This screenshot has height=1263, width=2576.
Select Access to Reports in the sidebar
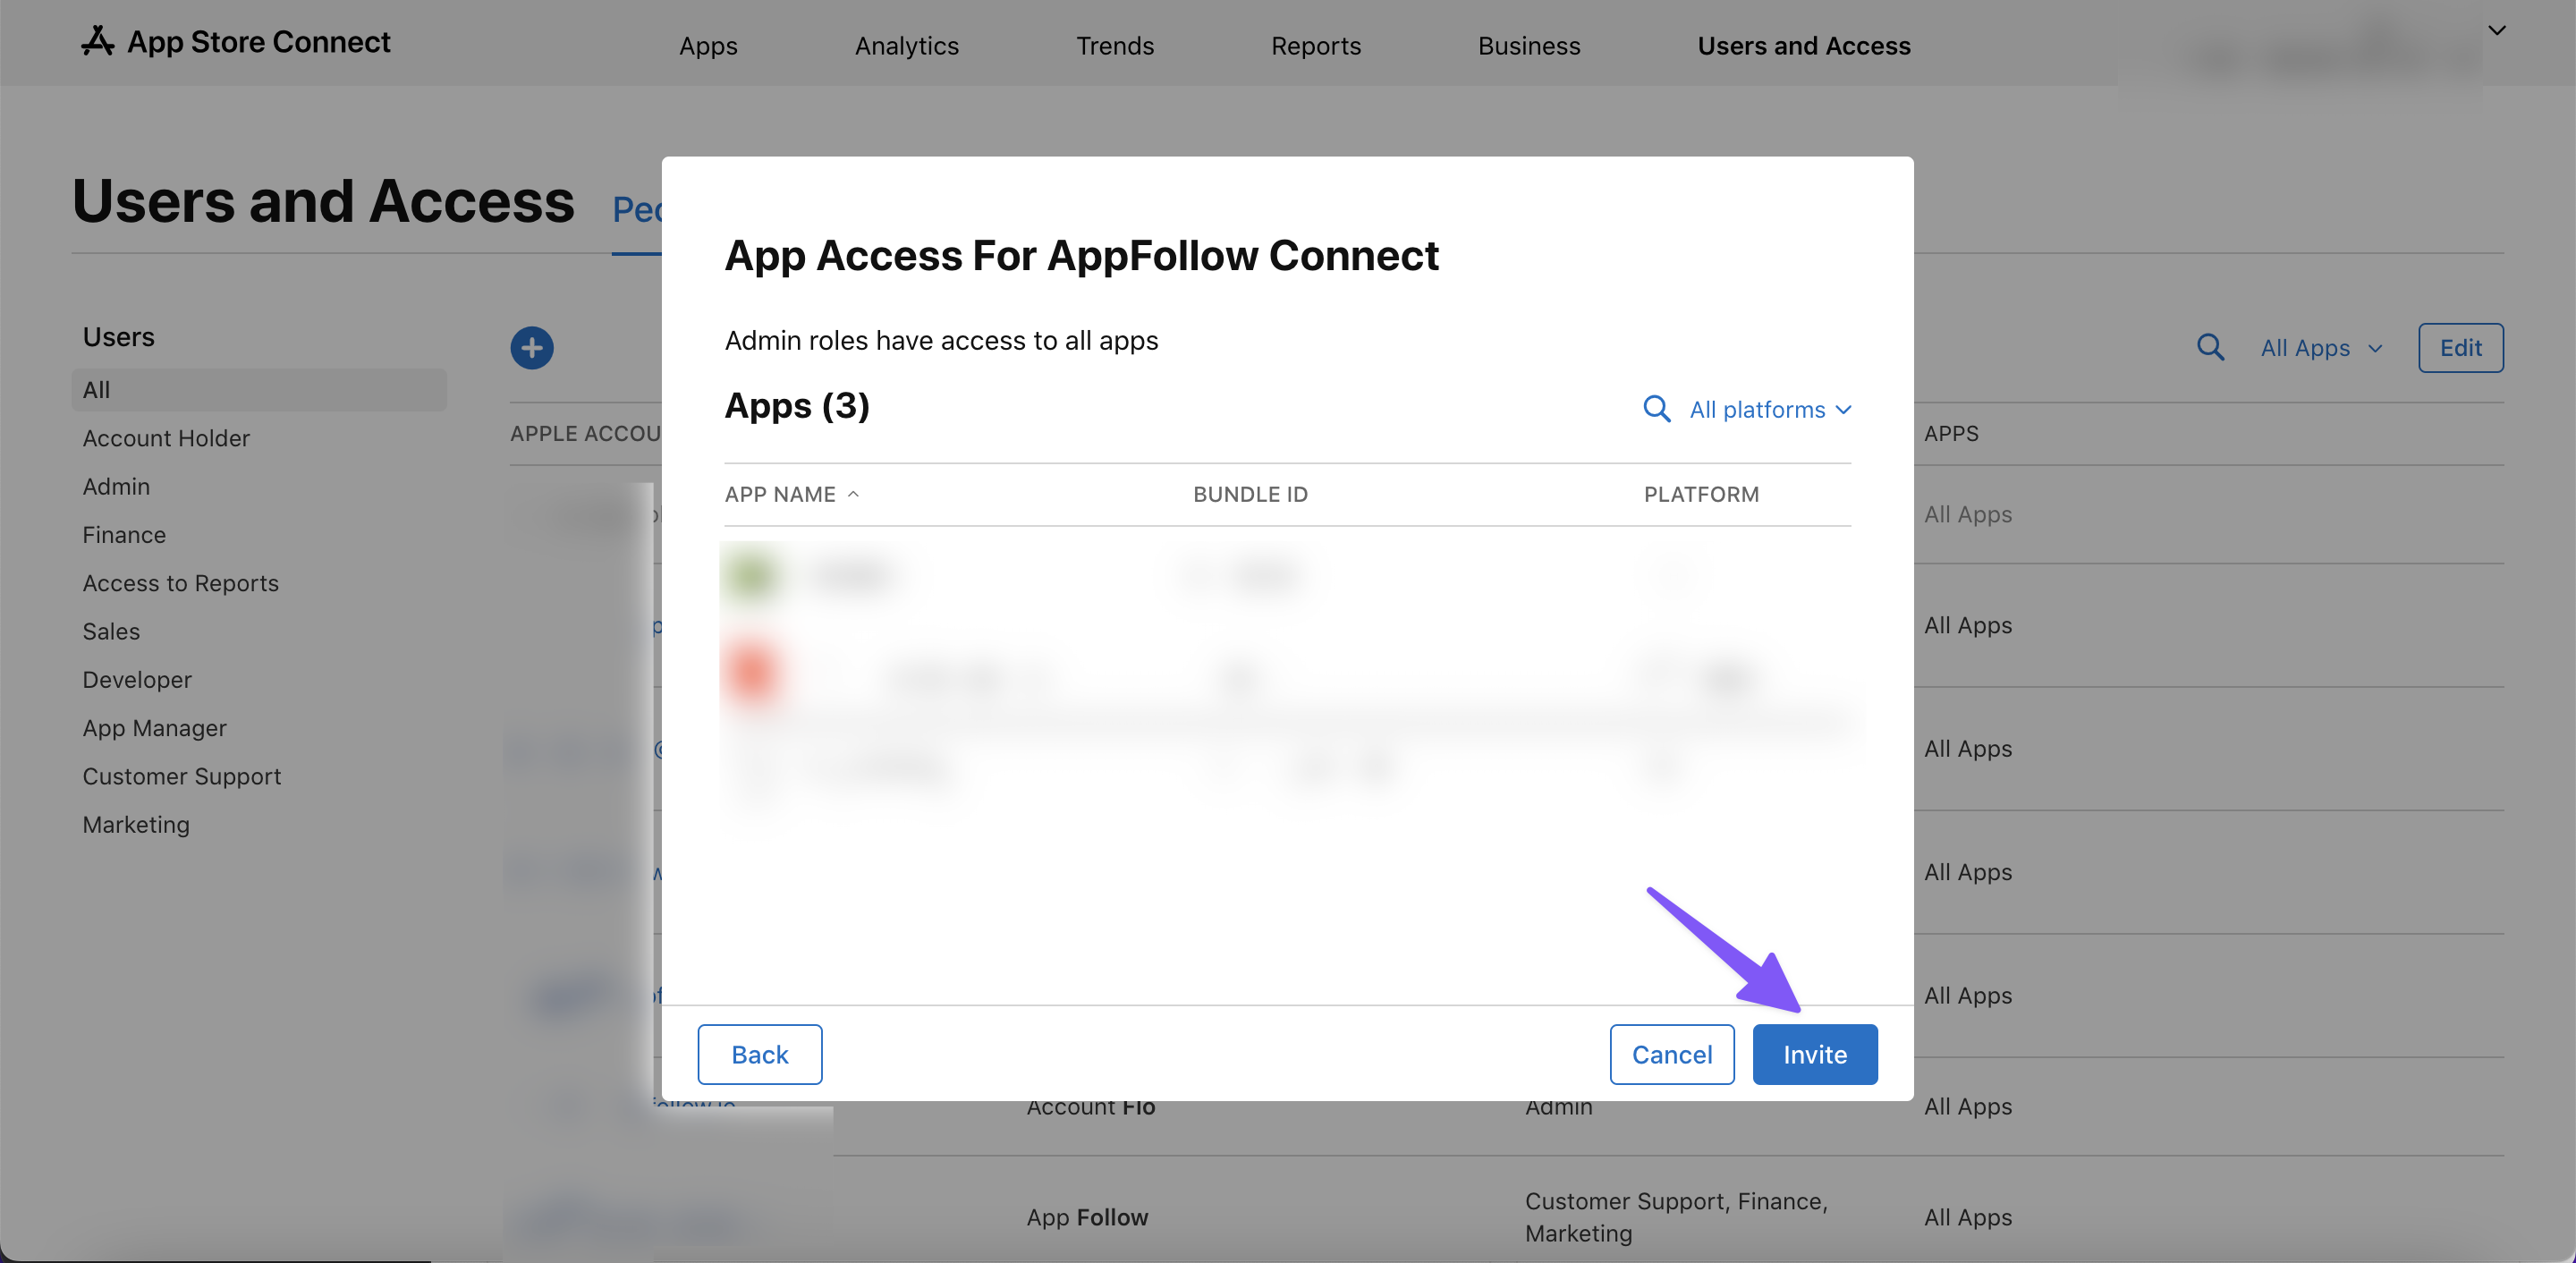point(180,583)
